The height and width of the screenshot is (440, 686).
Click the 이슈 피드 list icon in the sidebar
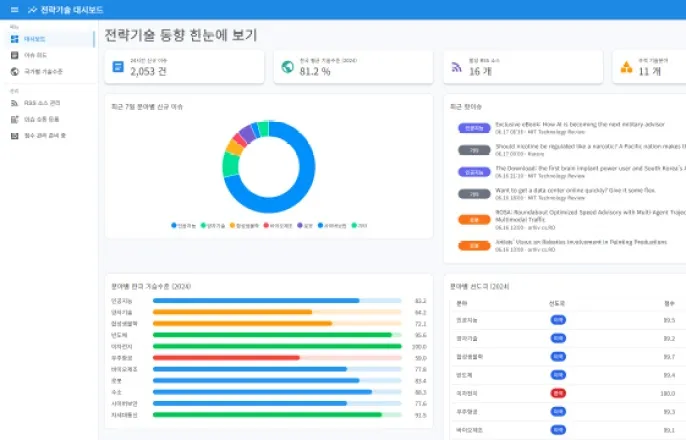click(14, 55)
